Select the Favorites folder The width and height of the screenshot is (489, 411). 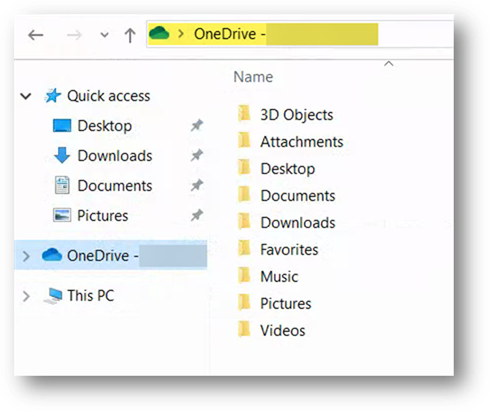pyautogui.click(x=289, y=250)
